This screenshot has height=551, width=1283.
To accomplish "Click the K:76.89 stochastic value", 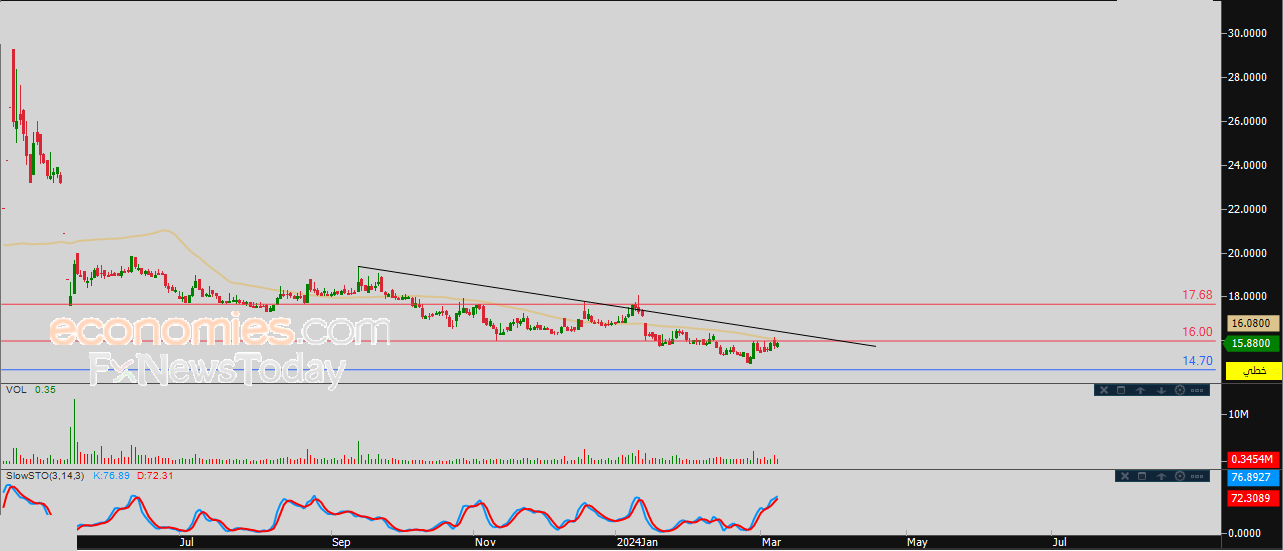I will coord(112,475).
